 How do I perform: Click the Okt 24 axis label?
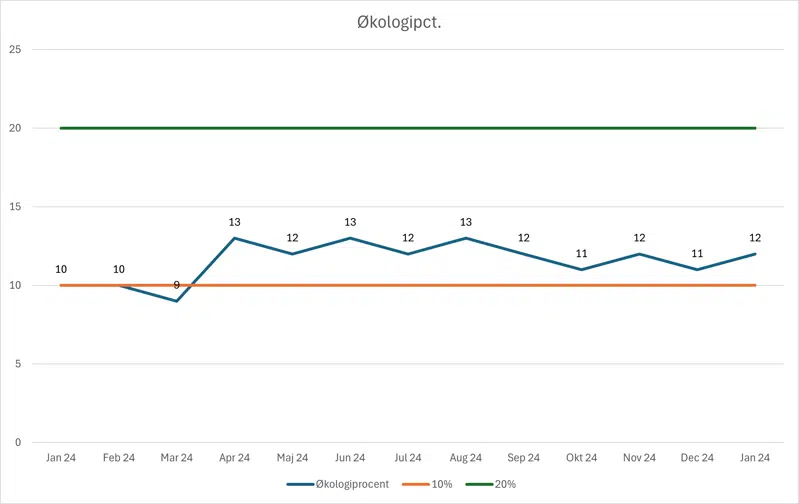click(x=582, y=458)
